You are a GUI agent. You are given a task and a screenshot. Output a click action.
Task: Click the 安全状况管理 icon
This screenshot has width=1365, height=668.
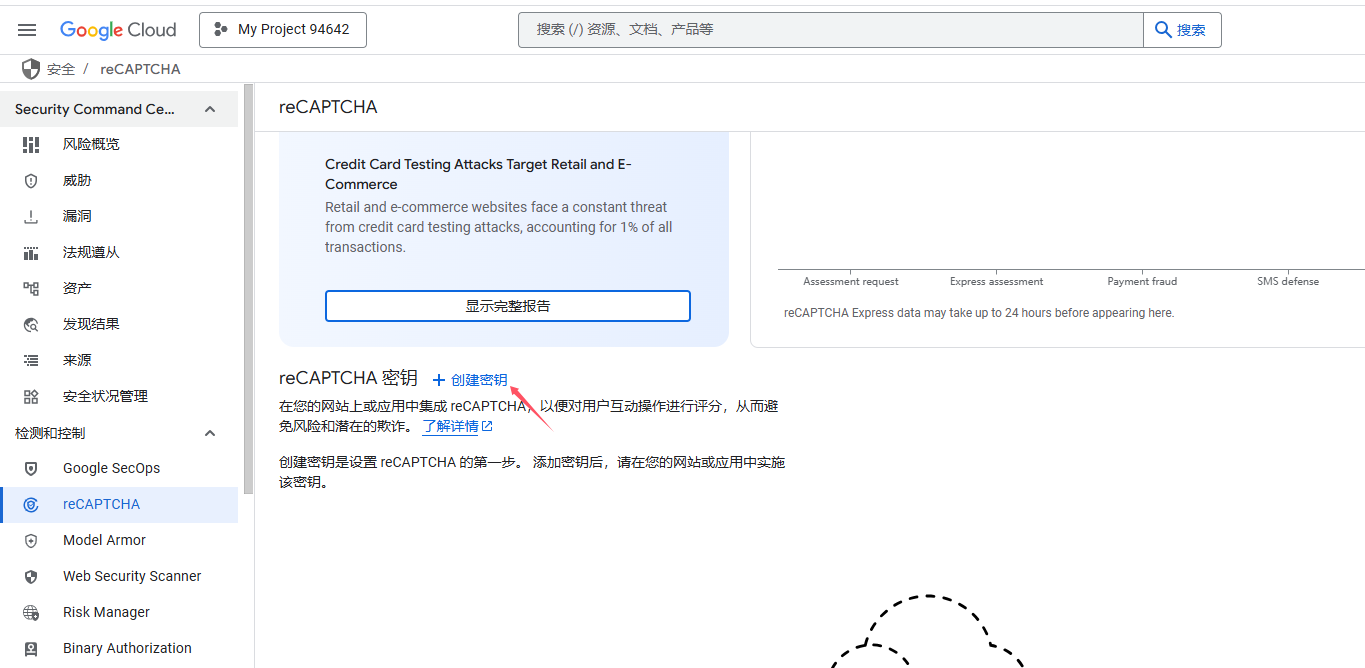click(31, 396)
